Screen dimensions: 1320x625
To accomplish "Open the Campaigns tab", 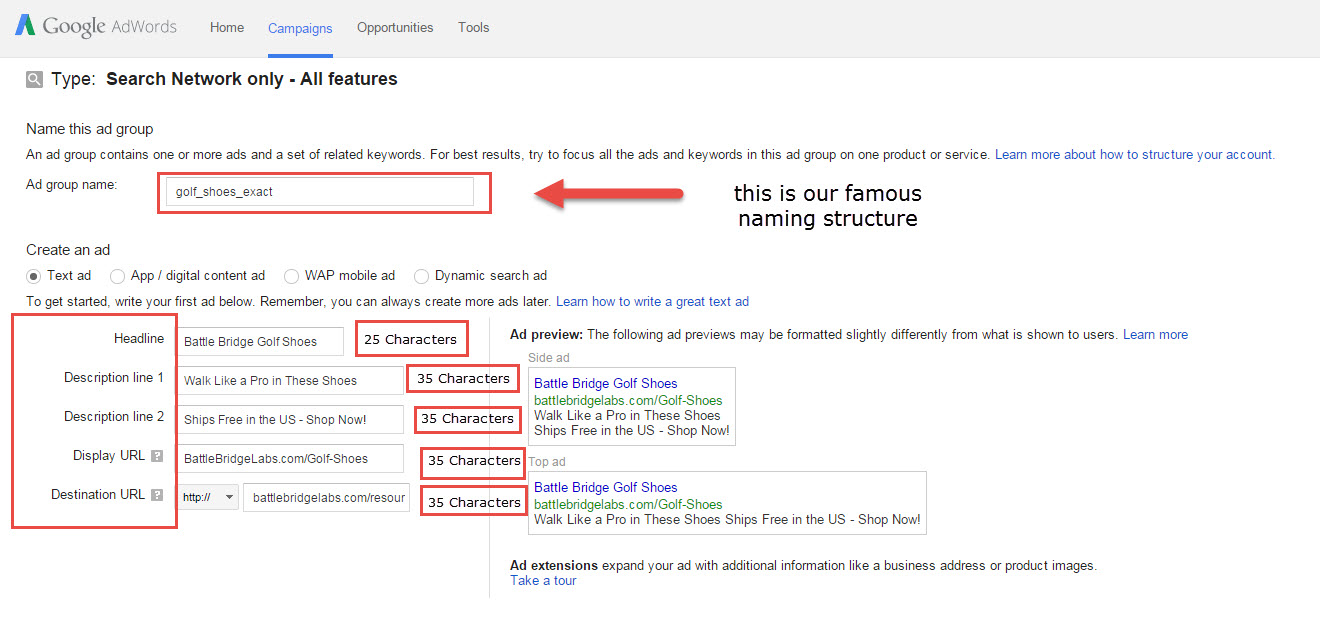I will [x=300, y=28].
